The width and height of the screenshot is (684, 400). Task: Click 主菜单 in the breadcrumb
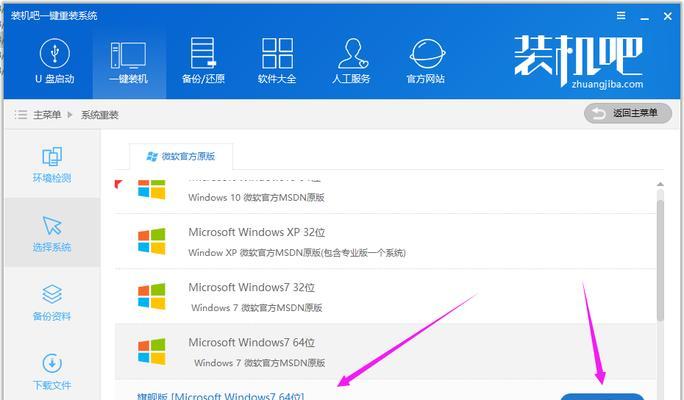(x=47, y=115)
